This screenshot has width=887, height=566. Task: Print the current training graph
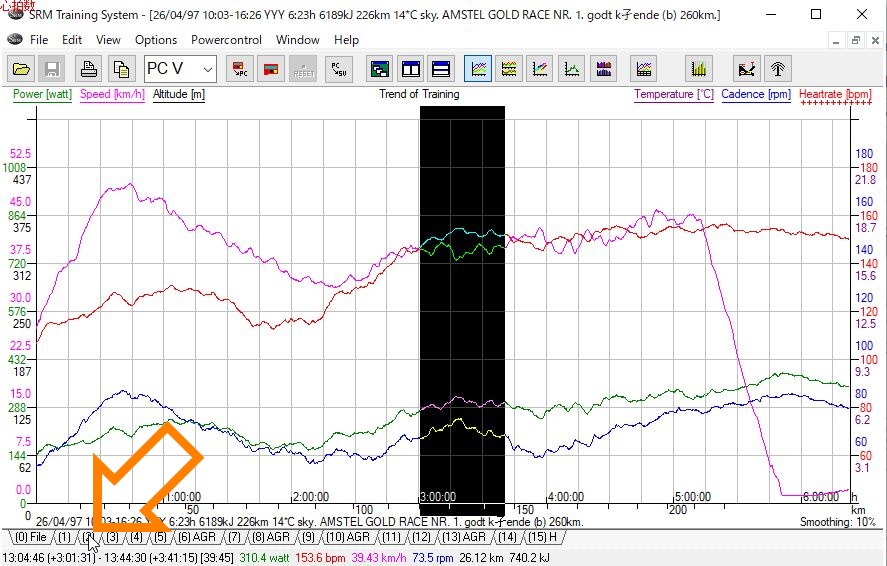tap(89, 69)
